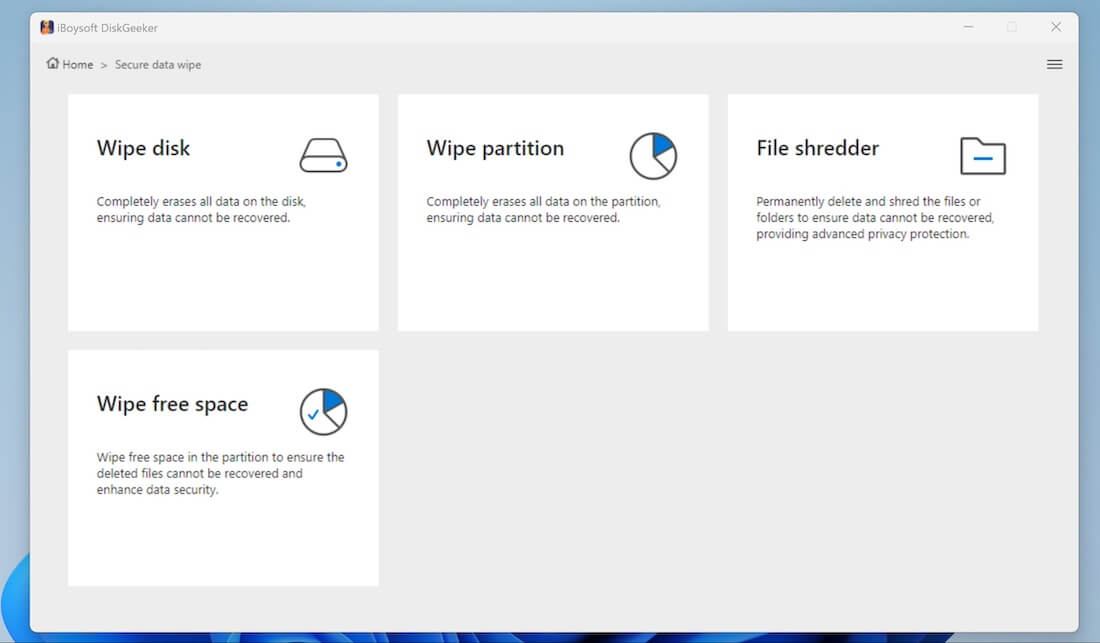Click "Permanently delete and shred the files" description
Image resolution: width=1100 pixels, height=643 pixels.
tap(875, 217)
